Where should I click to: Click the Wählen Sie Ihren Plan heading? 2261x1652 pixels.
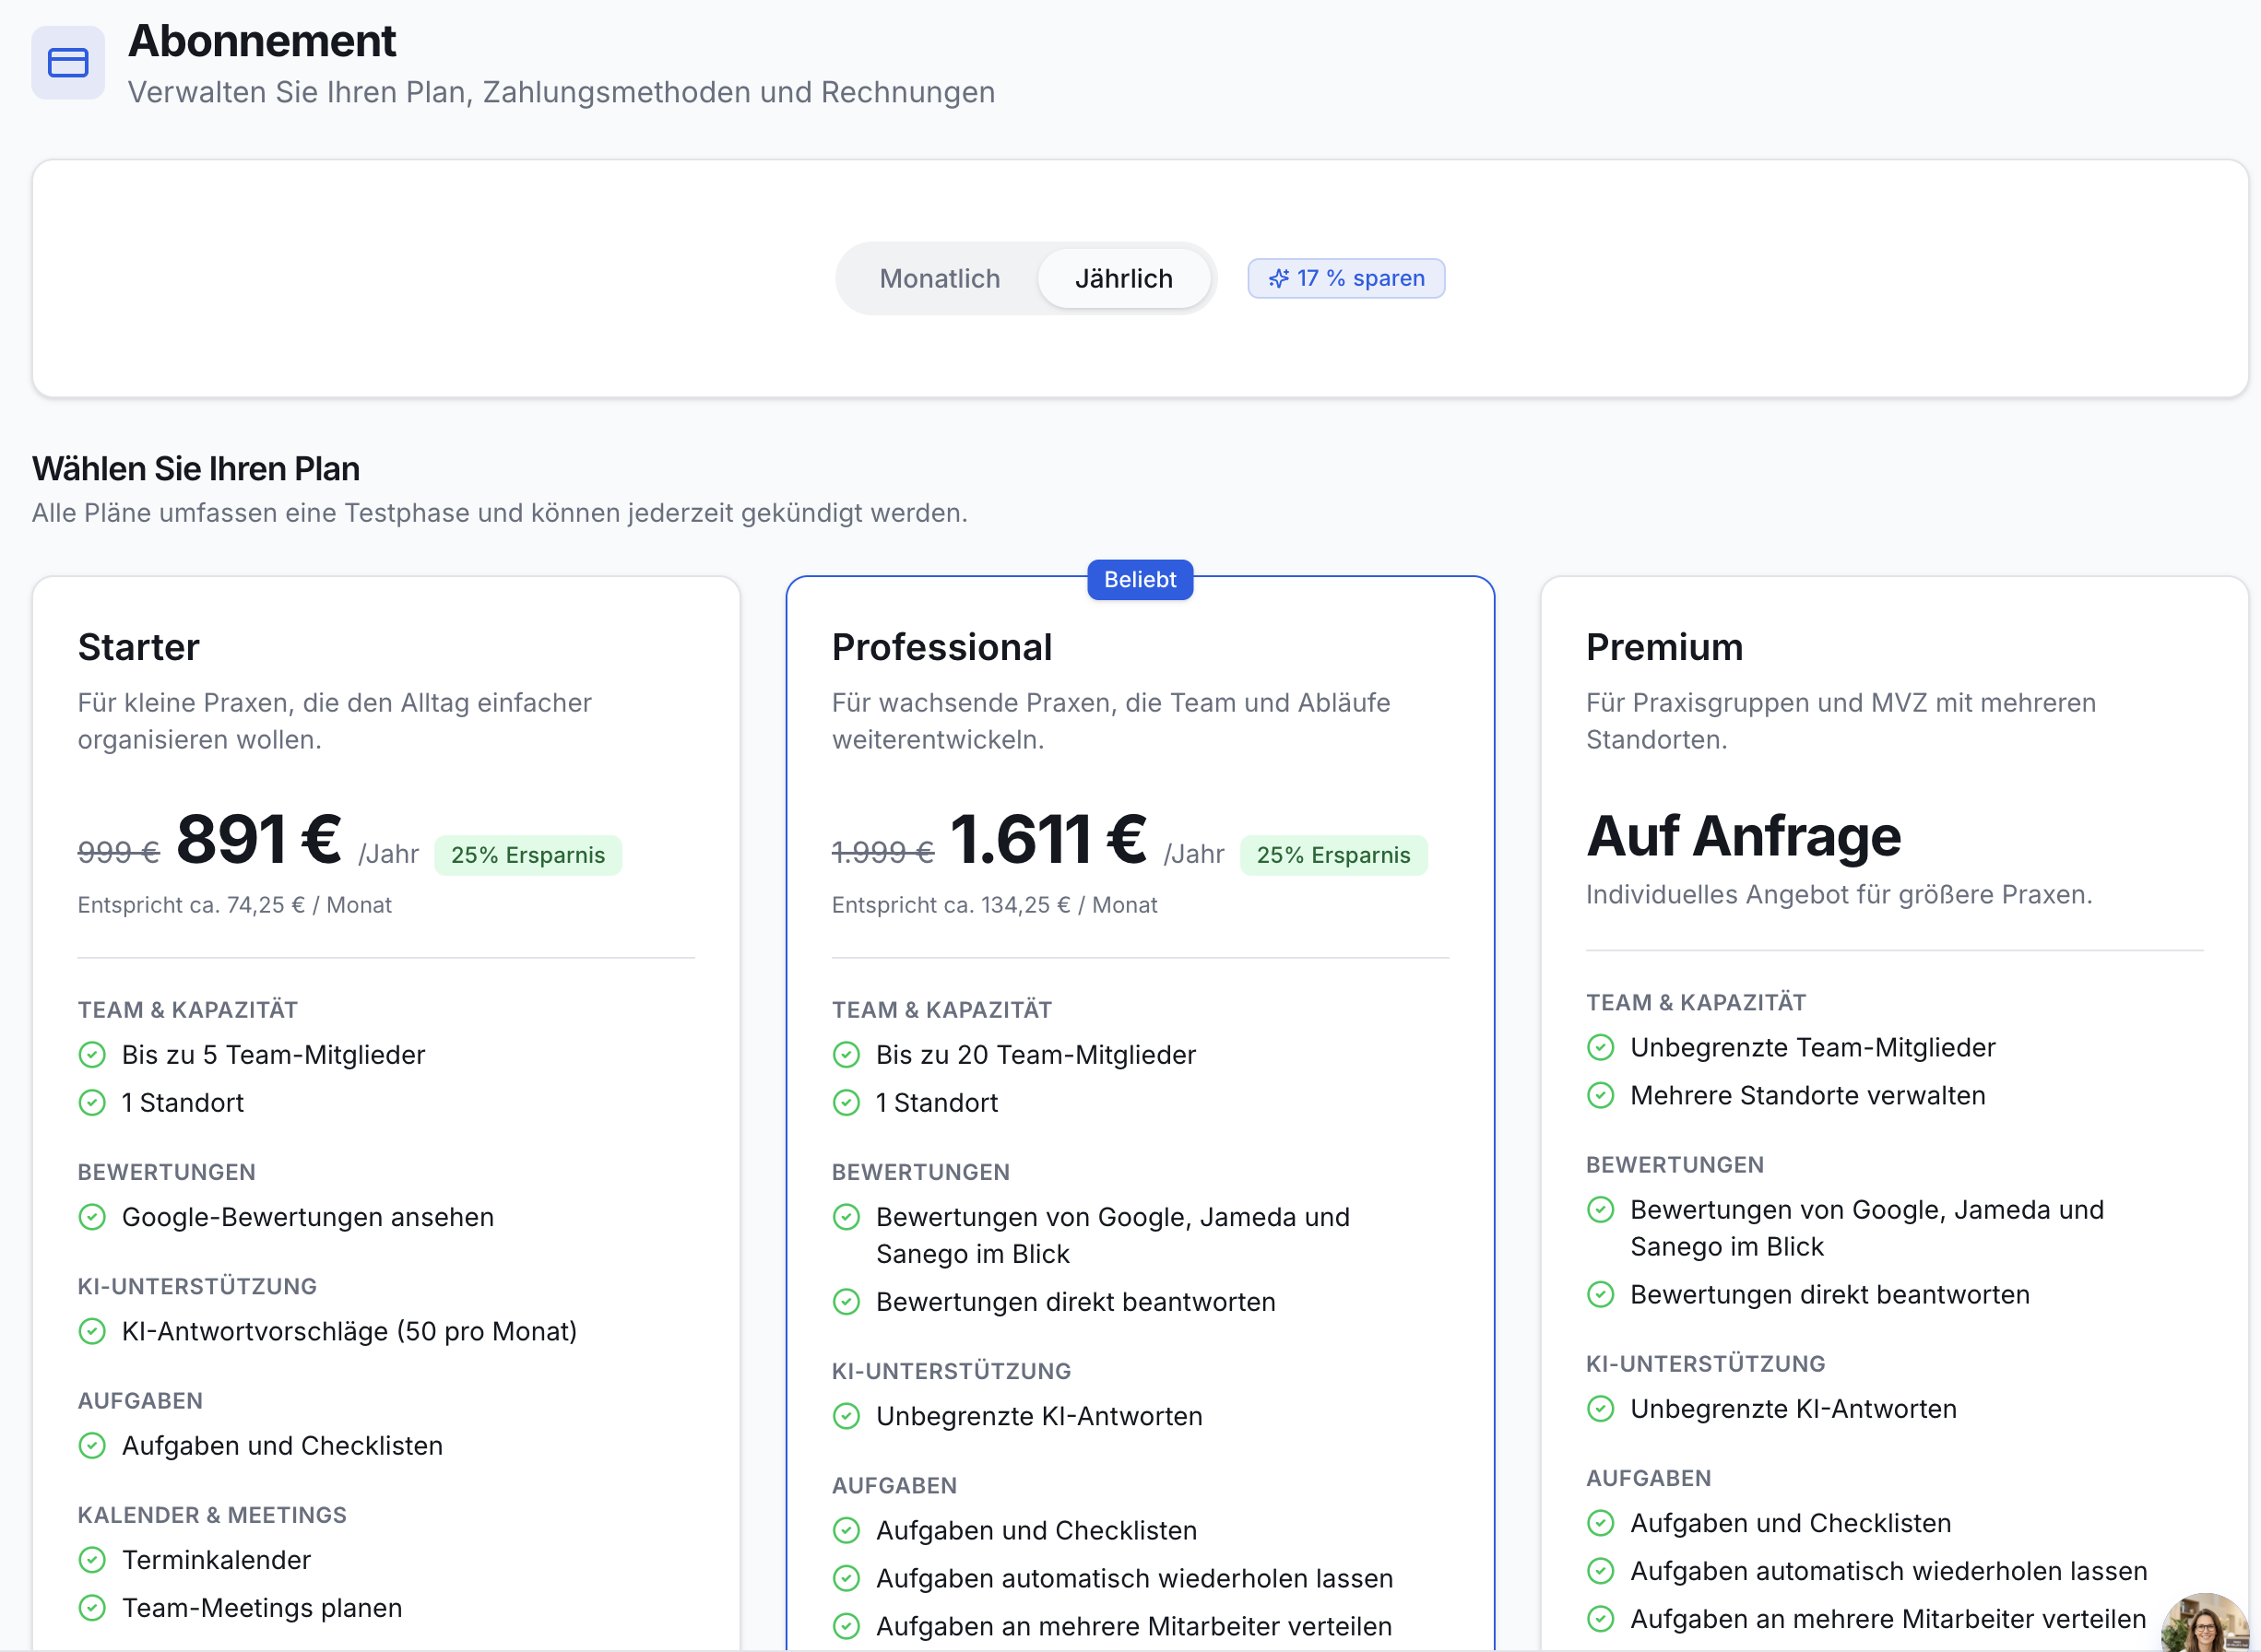[x=196, y=469]
